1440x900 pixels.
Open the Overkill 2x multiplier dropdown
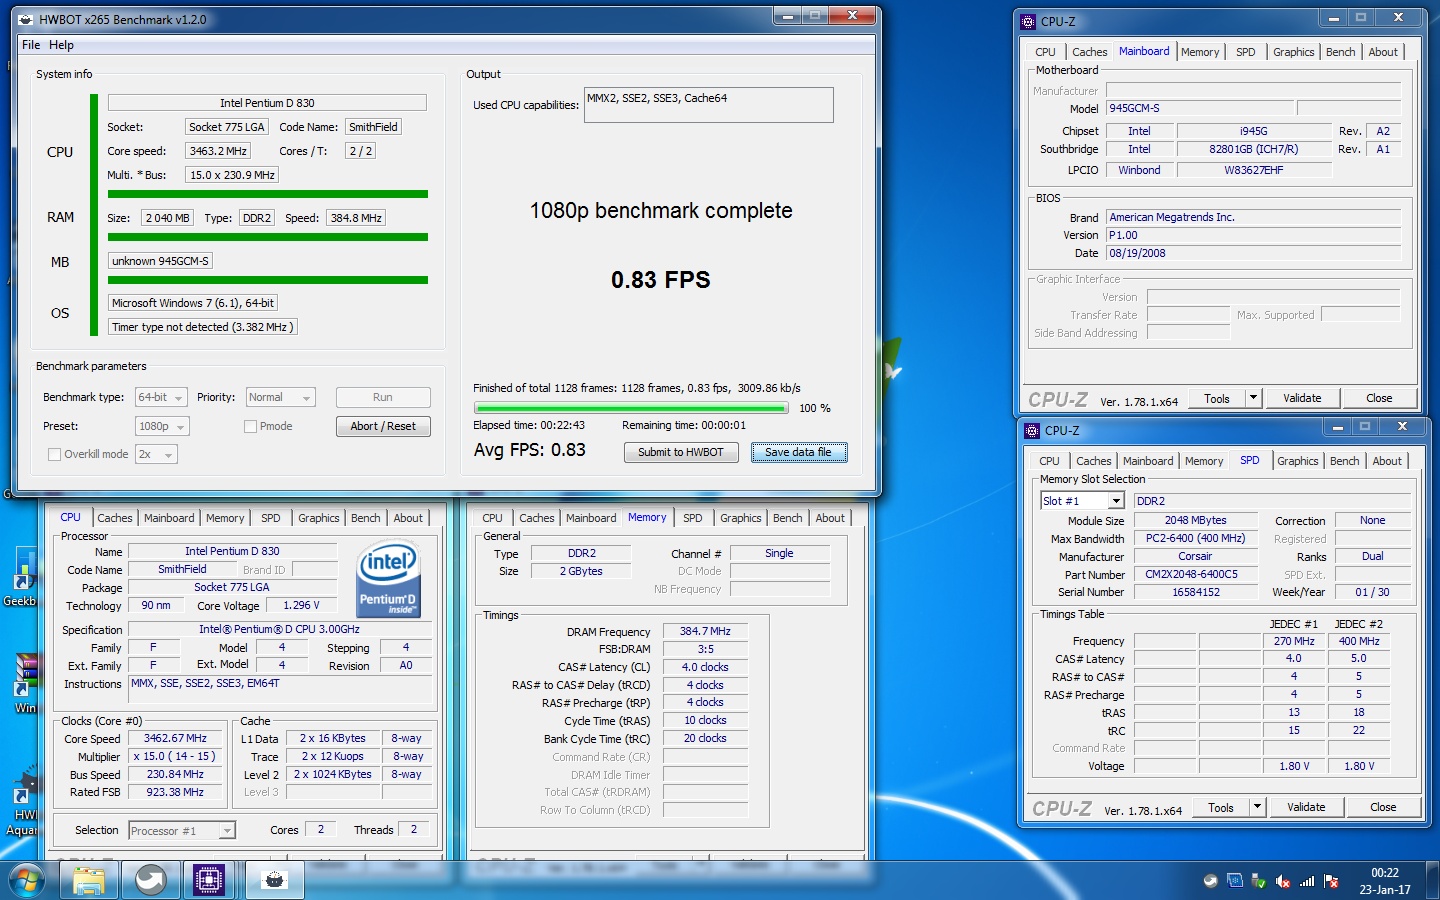(x=156, y=454)
